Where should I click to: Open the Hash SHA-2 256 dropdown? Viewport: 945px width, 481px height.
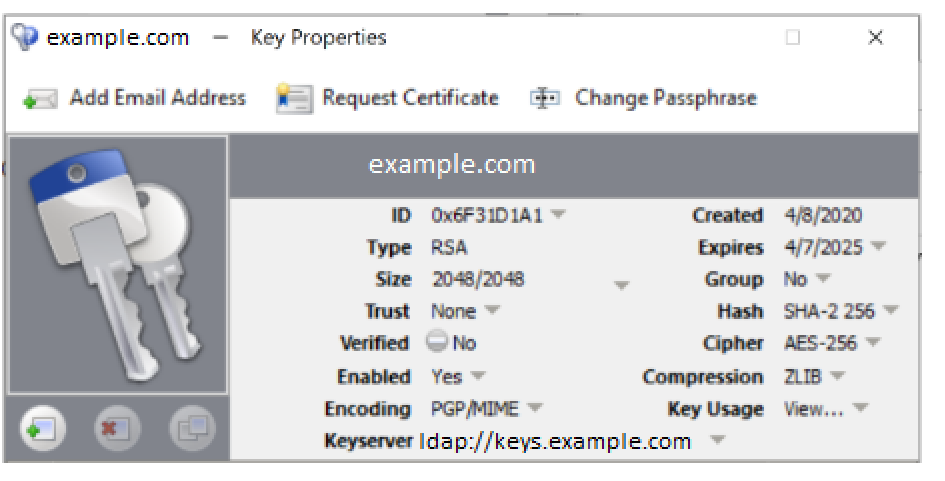pyautogui.click(x=890, y=310)
